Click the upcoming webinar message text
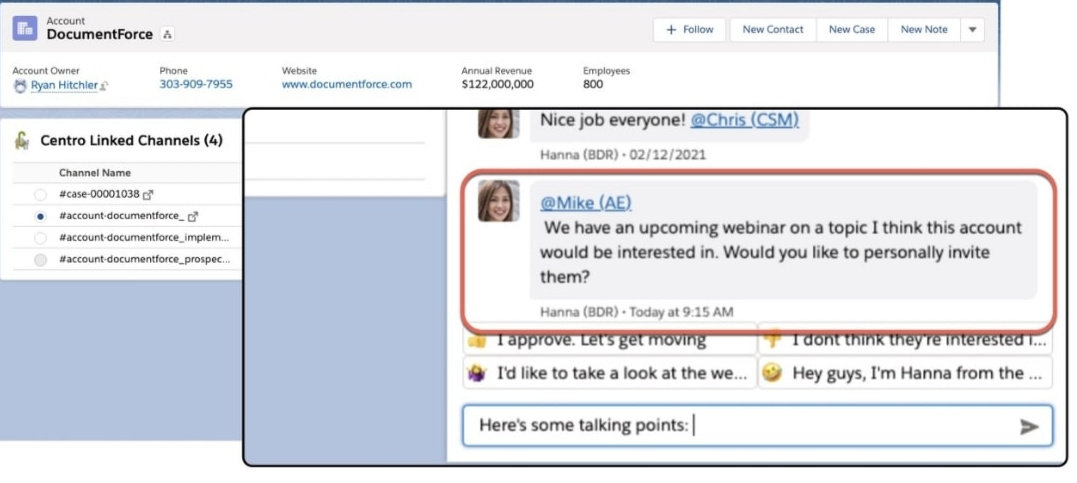The width and height of the screenshot is (1077, 483). tap(781, 252)
